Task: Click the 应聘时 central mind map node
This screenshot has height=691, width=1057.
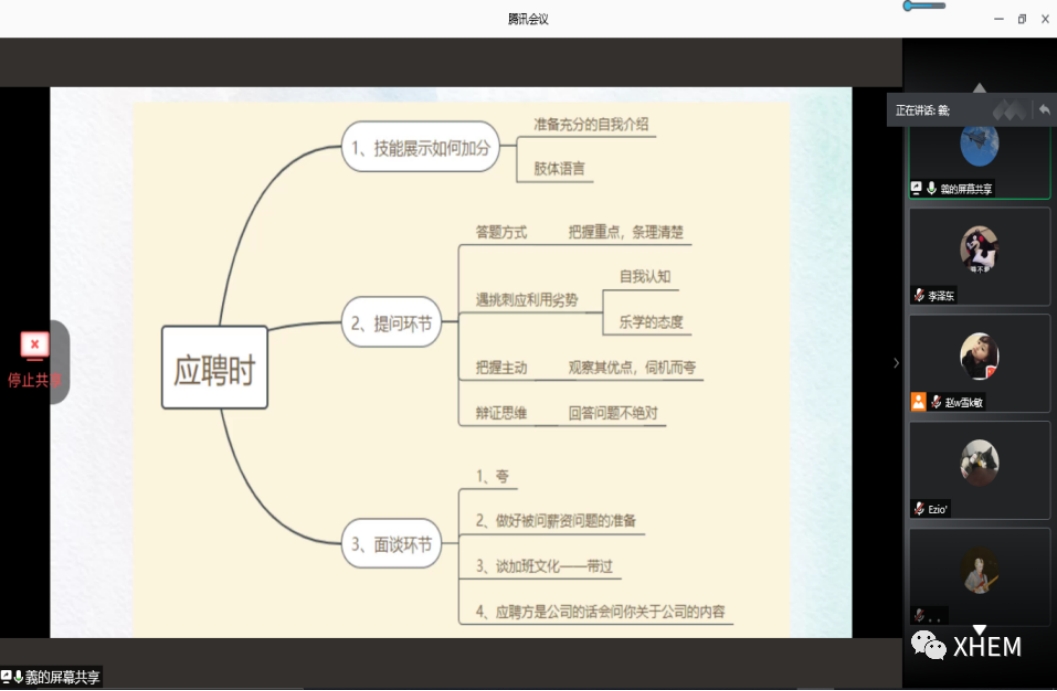Action: [214, 368]
